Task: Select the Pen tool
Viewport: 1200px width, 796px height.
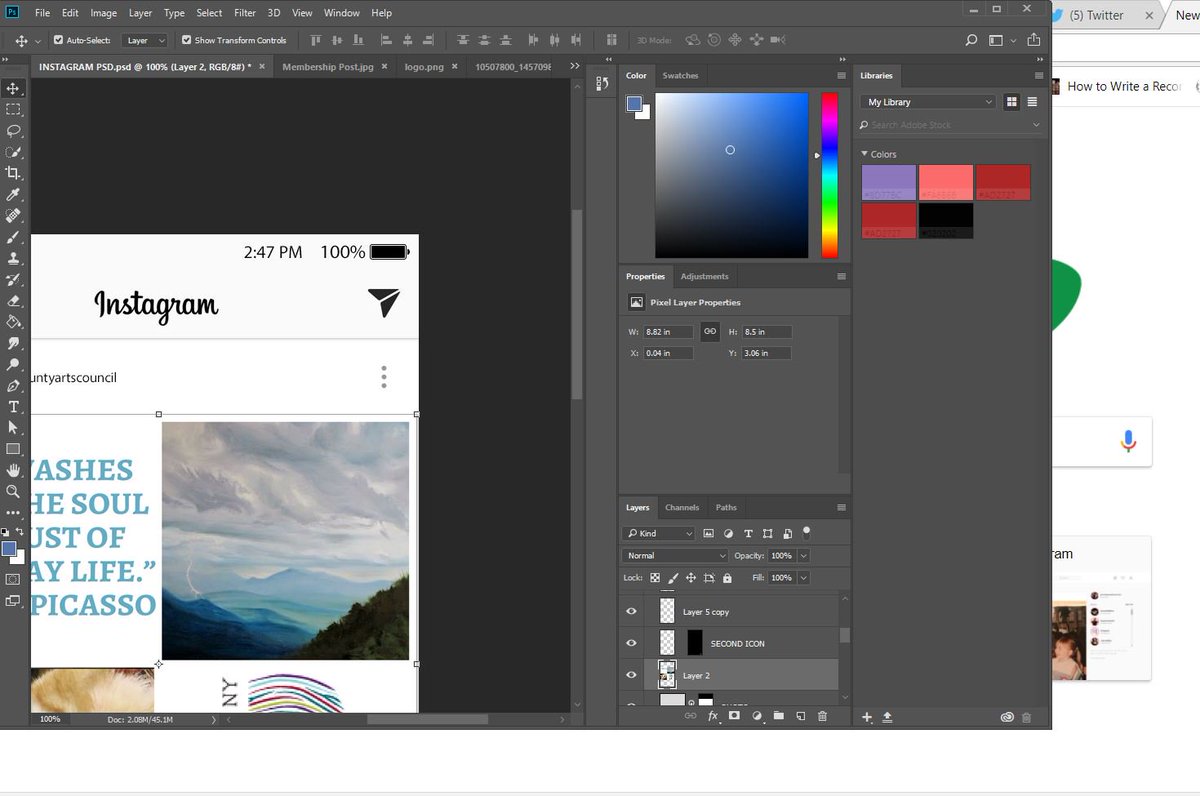Action: [x=14, y=385]
